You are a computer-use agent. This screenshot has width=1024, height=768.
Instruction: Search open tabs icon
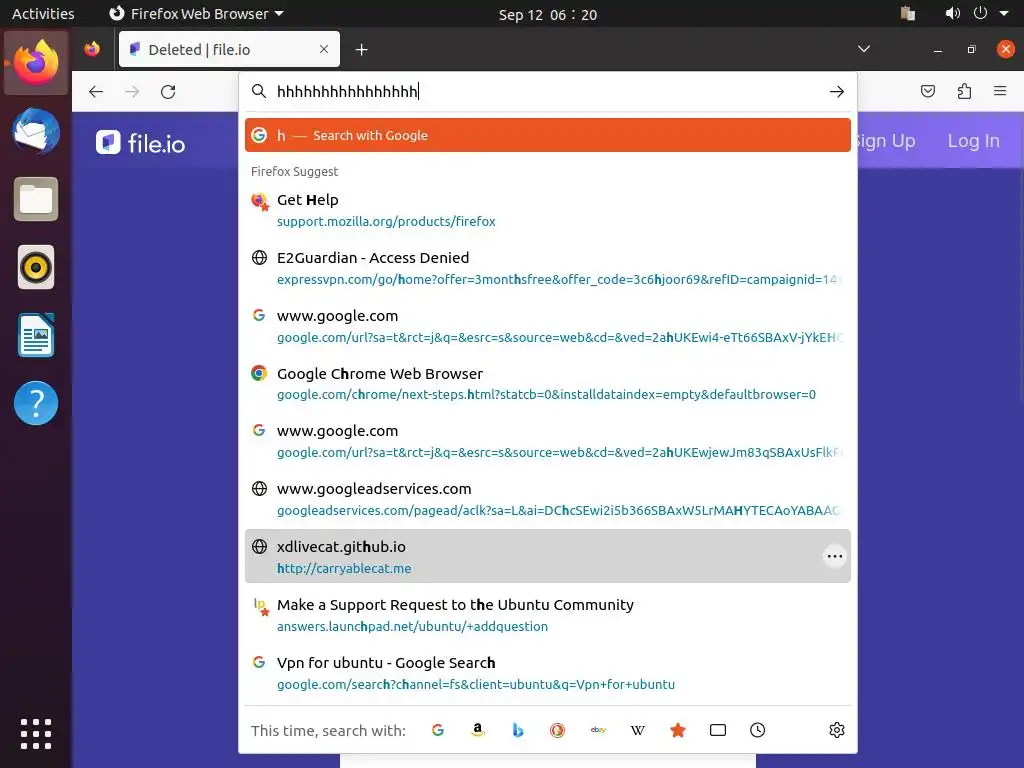(718, 730)
